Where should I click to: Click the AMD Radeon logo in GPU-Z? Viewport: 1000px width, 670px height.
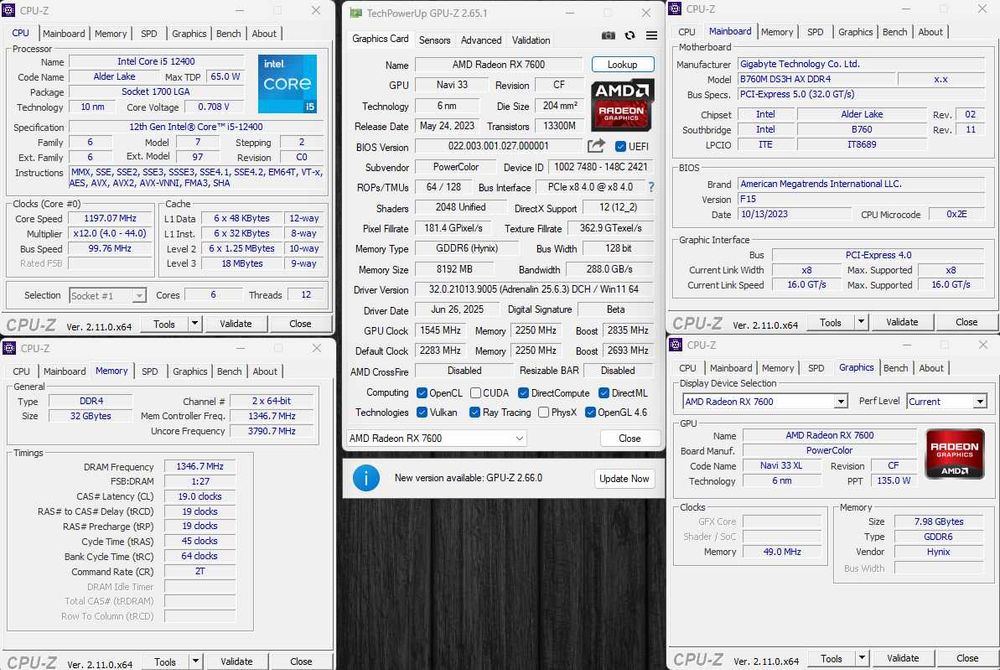[x=622, y=105]
